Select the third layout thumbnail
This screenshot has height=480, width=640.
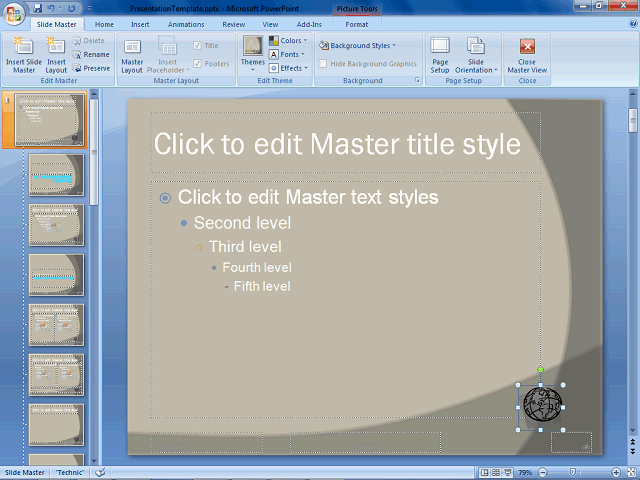(56, 225)
